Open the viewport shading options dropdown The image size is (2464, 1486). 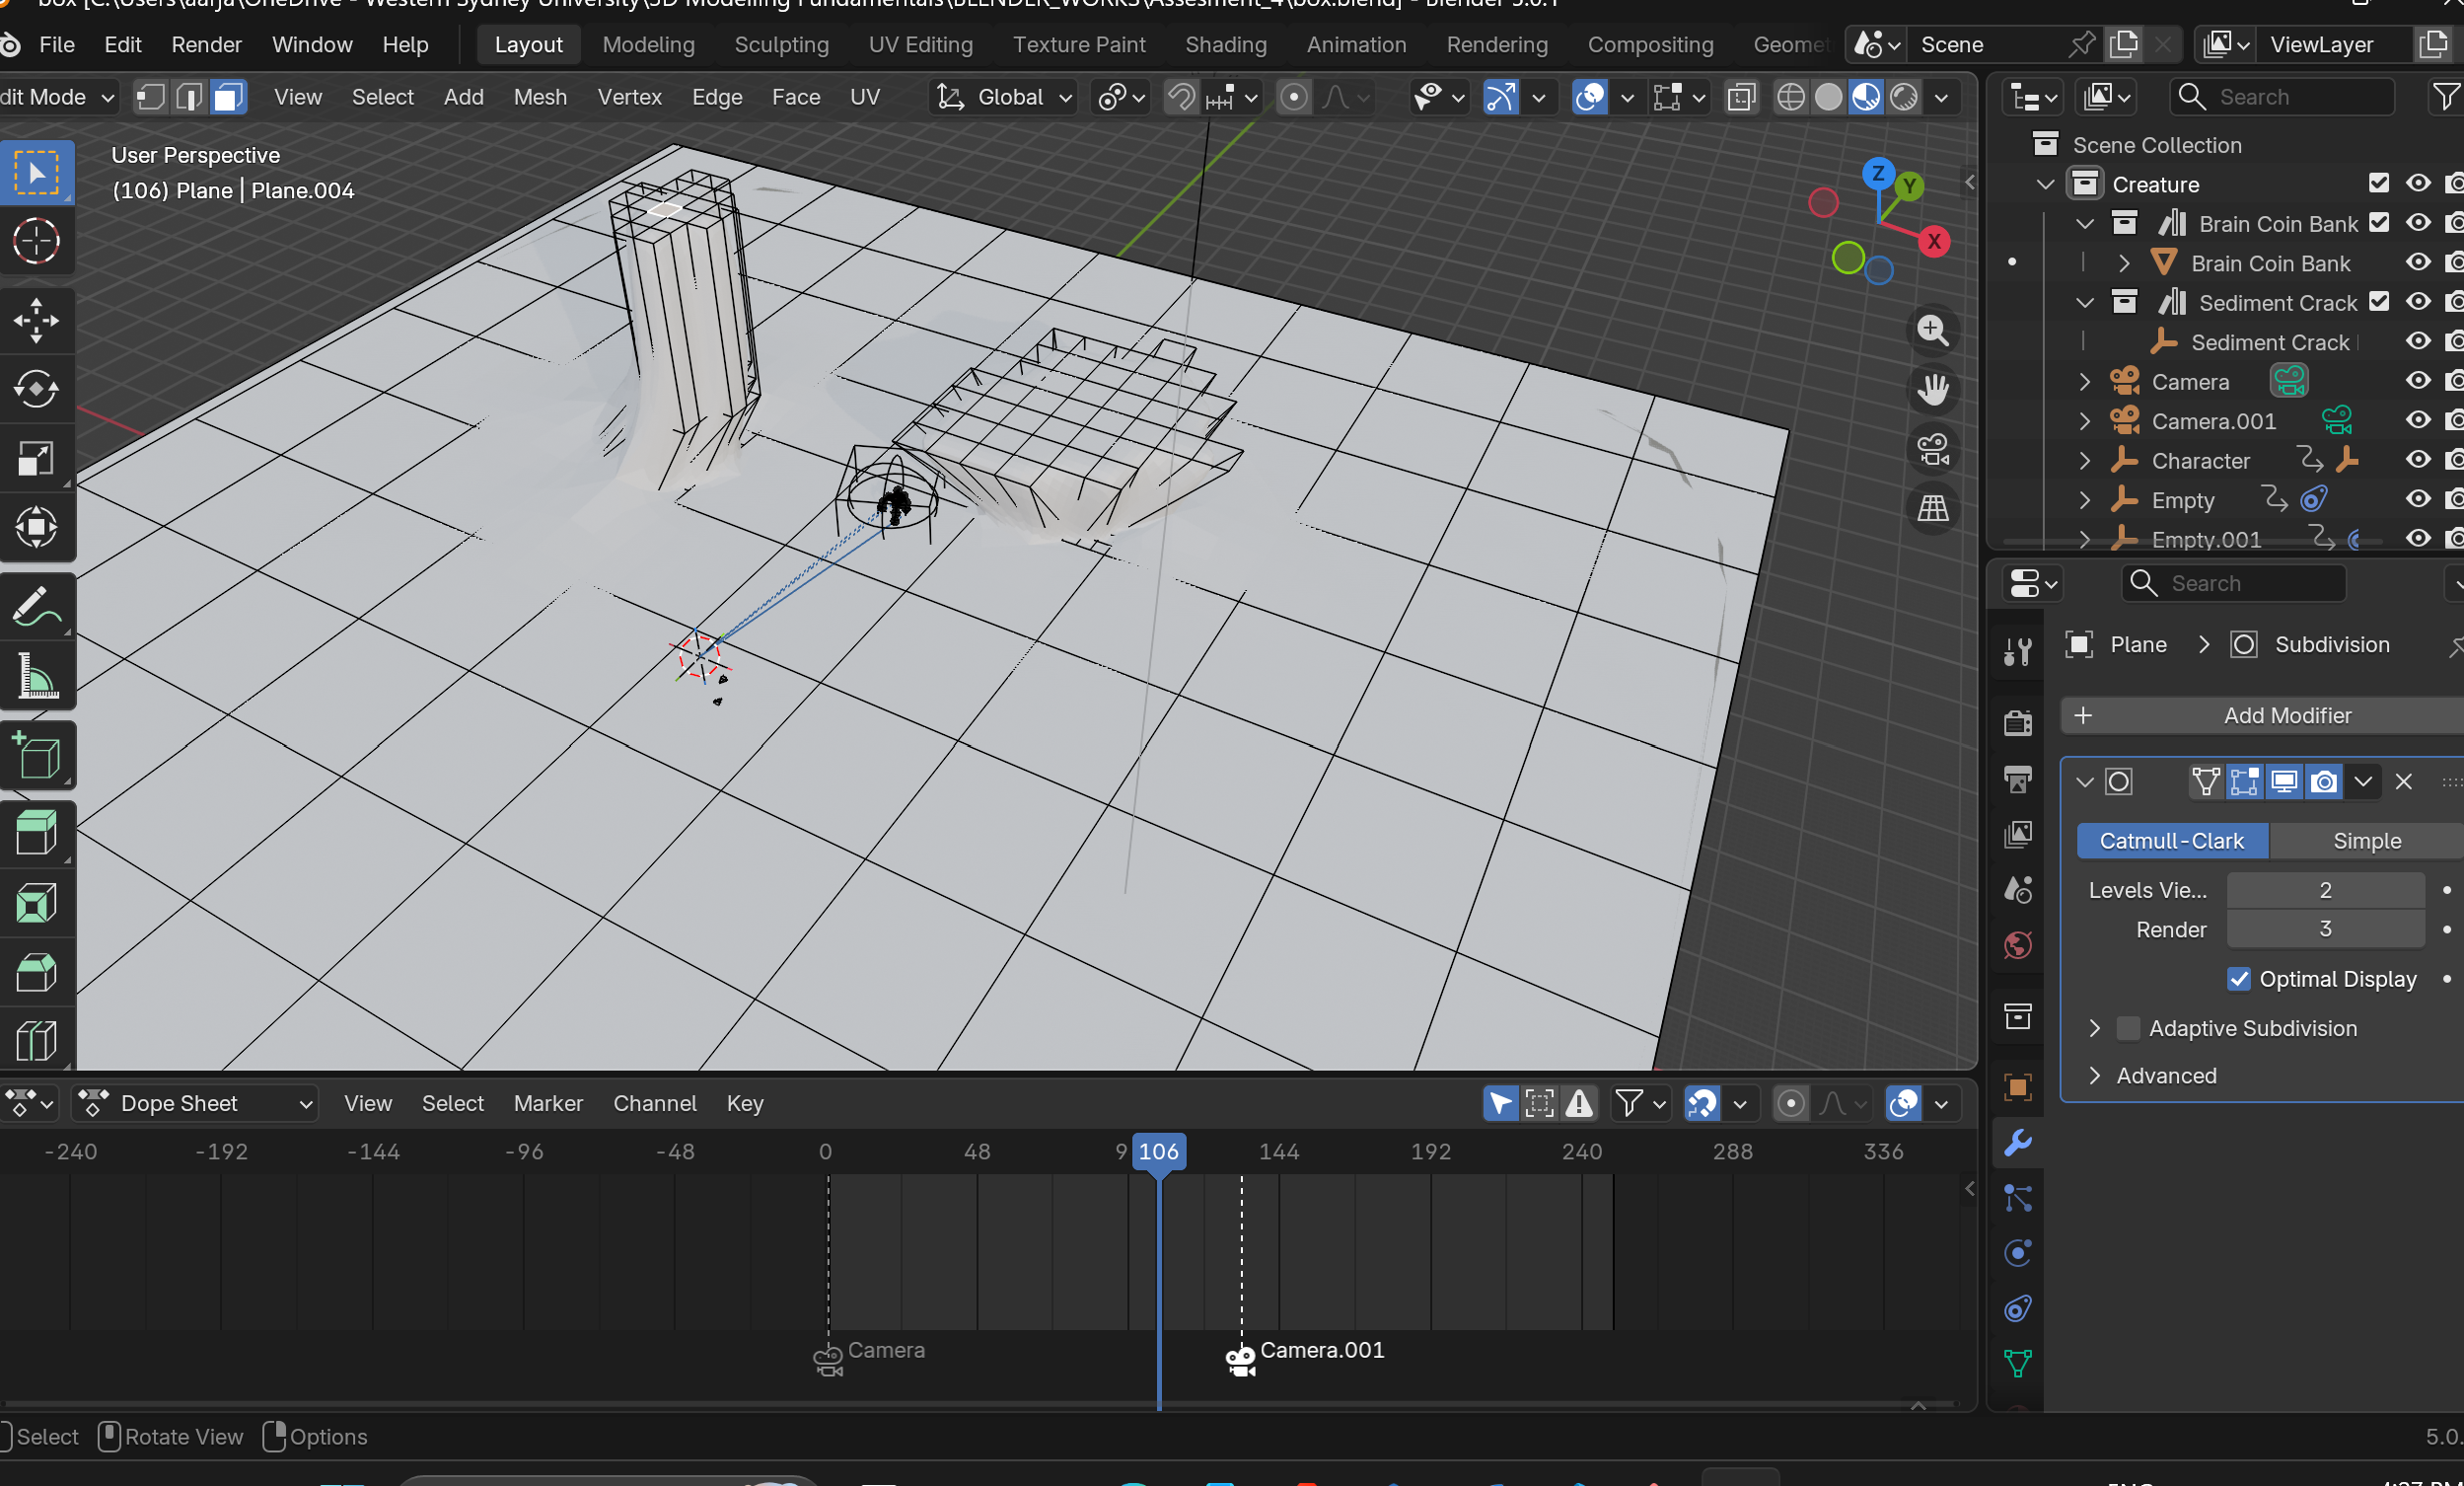pos(1942,97)
